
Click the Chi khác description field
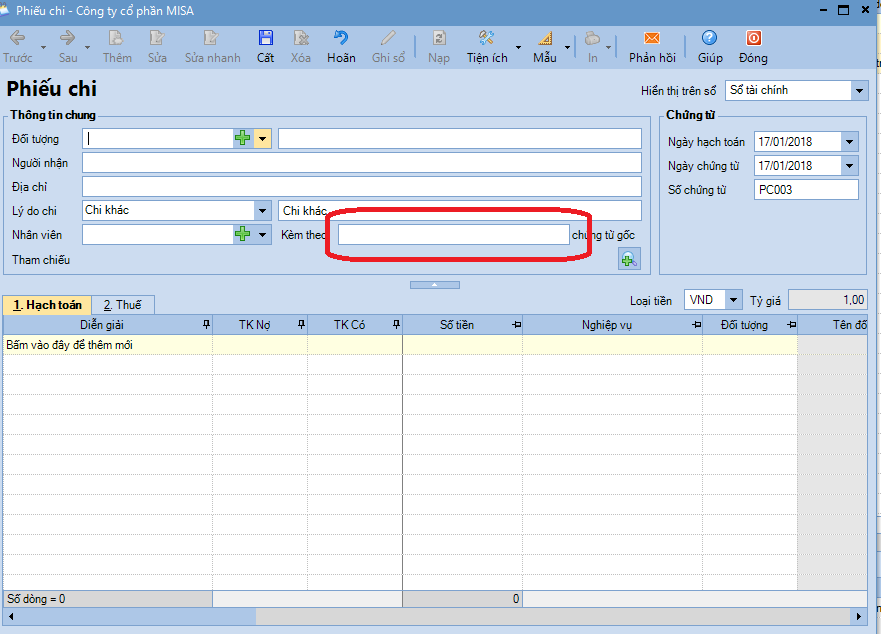click(x=460, y=211)
